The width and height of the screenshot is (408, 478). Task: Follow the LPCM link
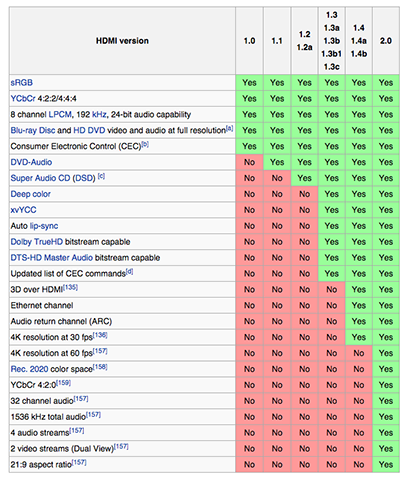(x=60, y=114)
